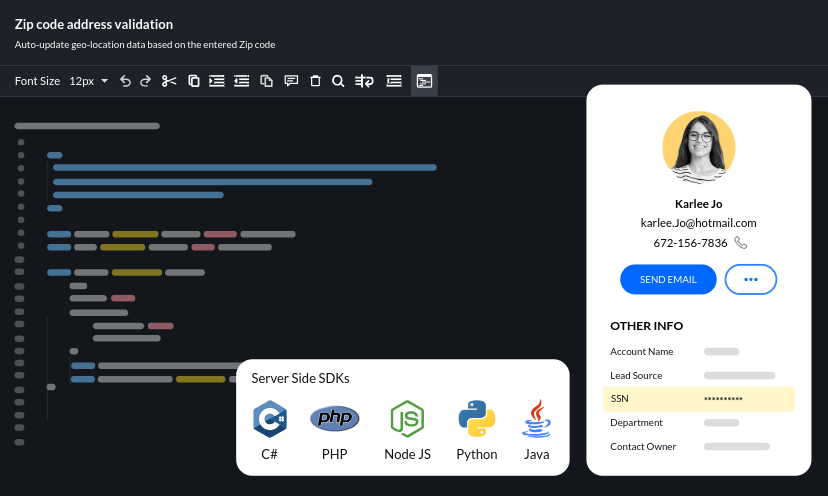Viewport: 828px width, 496px height.
Task: Click the Contact Owner label
Action: pos(643,446)
